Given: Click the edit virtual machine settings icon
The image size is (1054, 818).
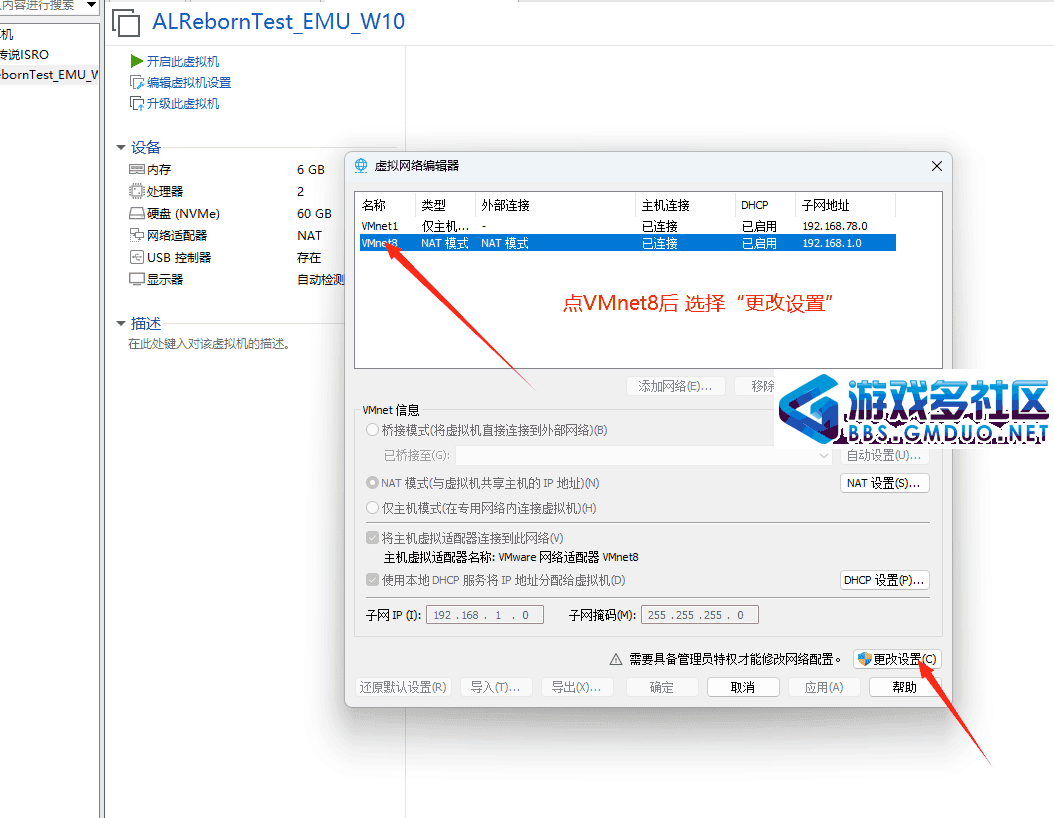Looking at the screenshot, I should click(136, 83).
